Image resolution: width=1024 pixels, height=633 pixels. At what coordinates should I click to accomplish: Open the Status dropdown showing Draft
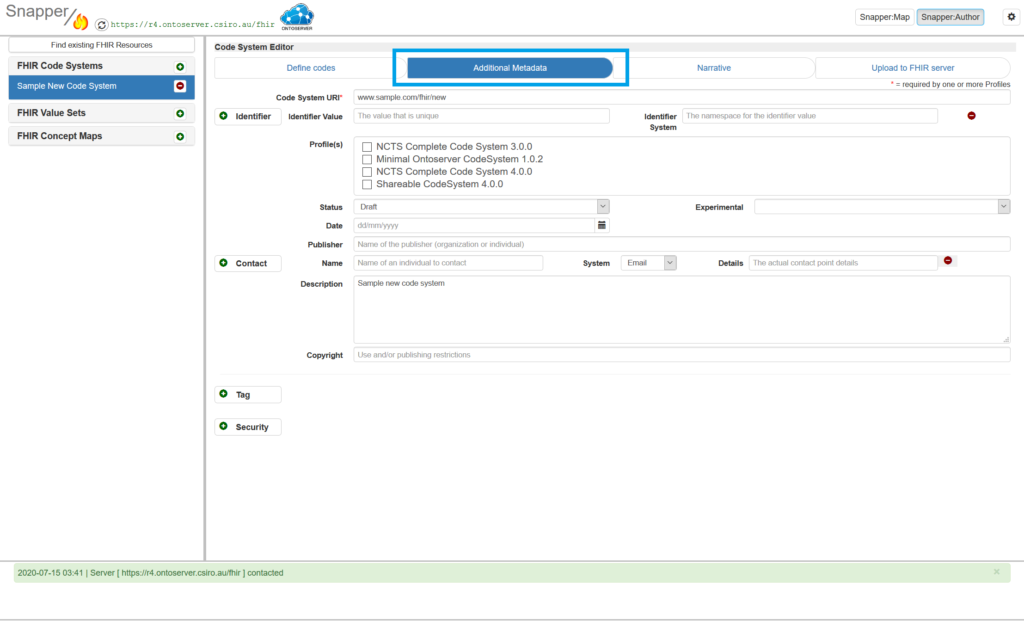(481, 206)
